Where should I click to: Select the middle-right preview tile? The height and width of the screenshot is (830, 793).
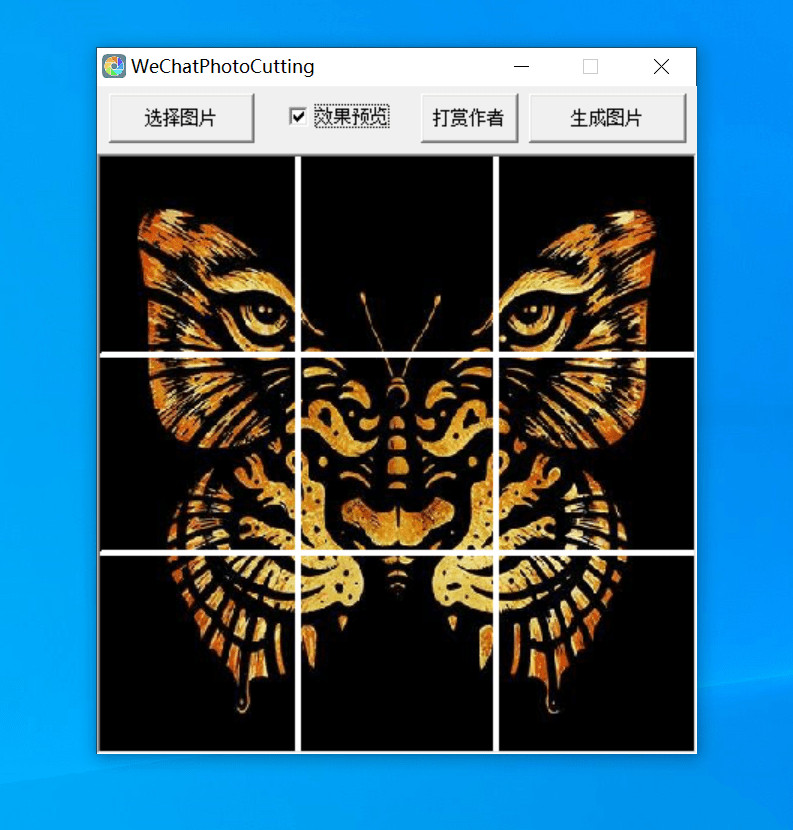tap(596, 454)
